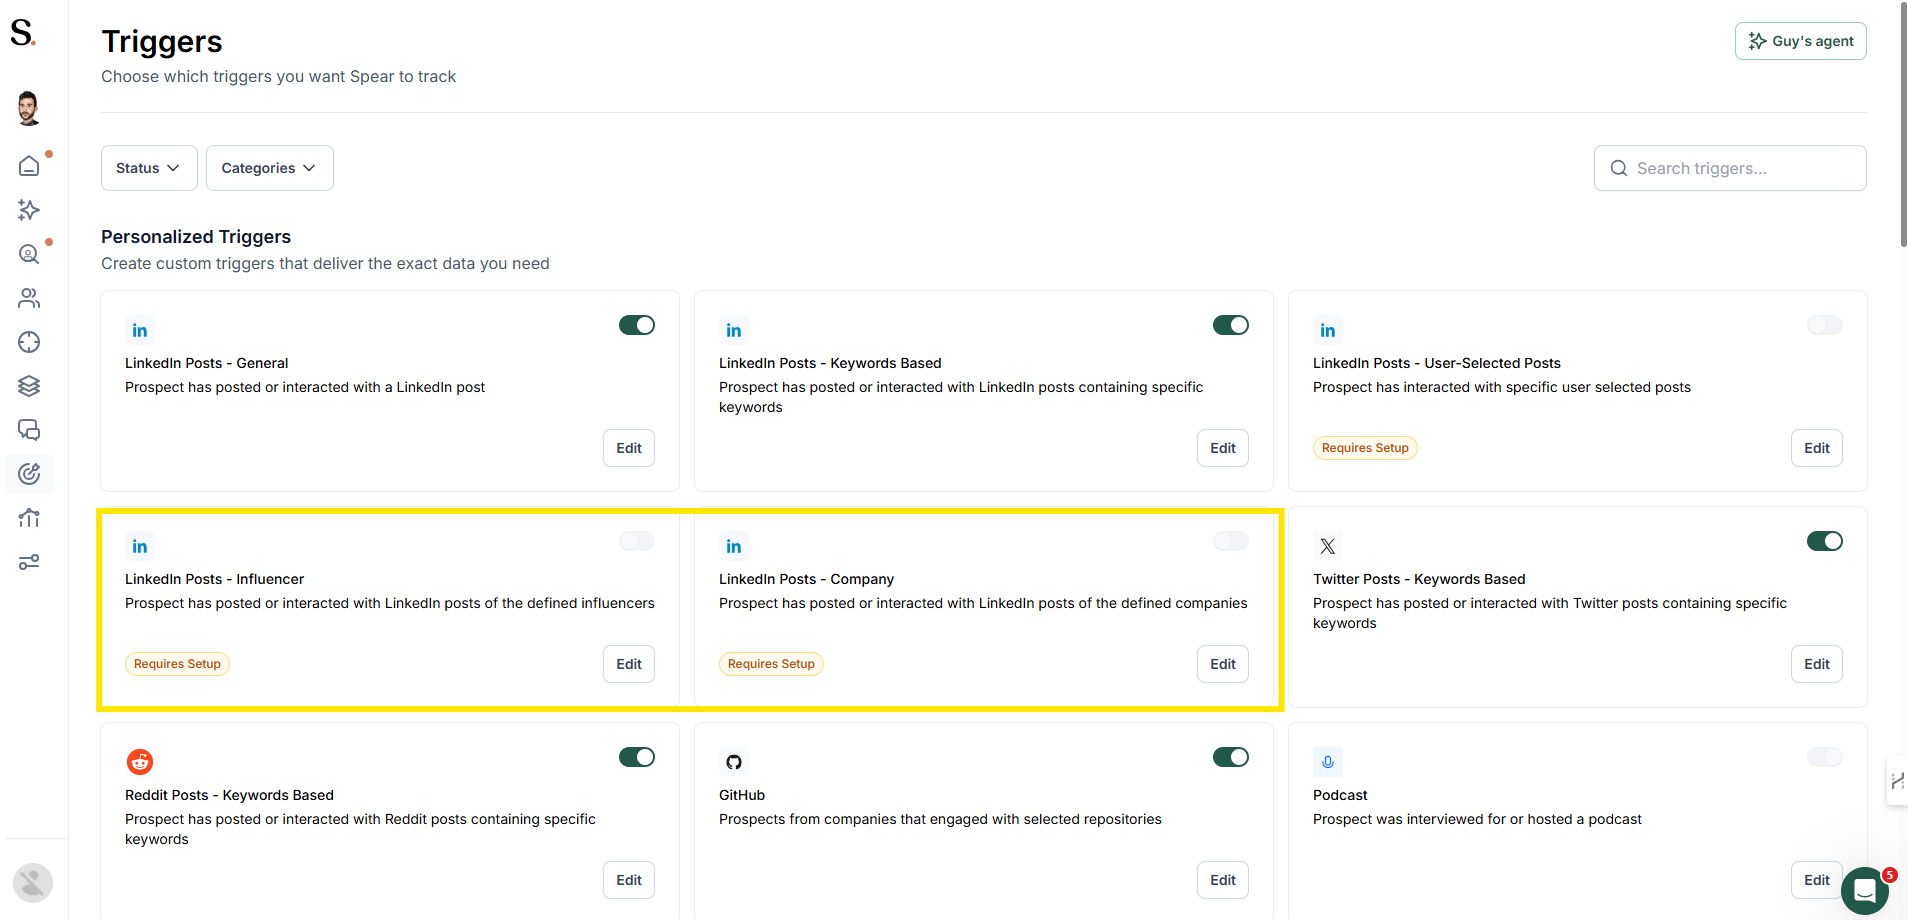Image resolution: width=1908 pixels, height=920 pixels.
Task: Open the sliders settings sidebar icon
Action: pos(29,562)
